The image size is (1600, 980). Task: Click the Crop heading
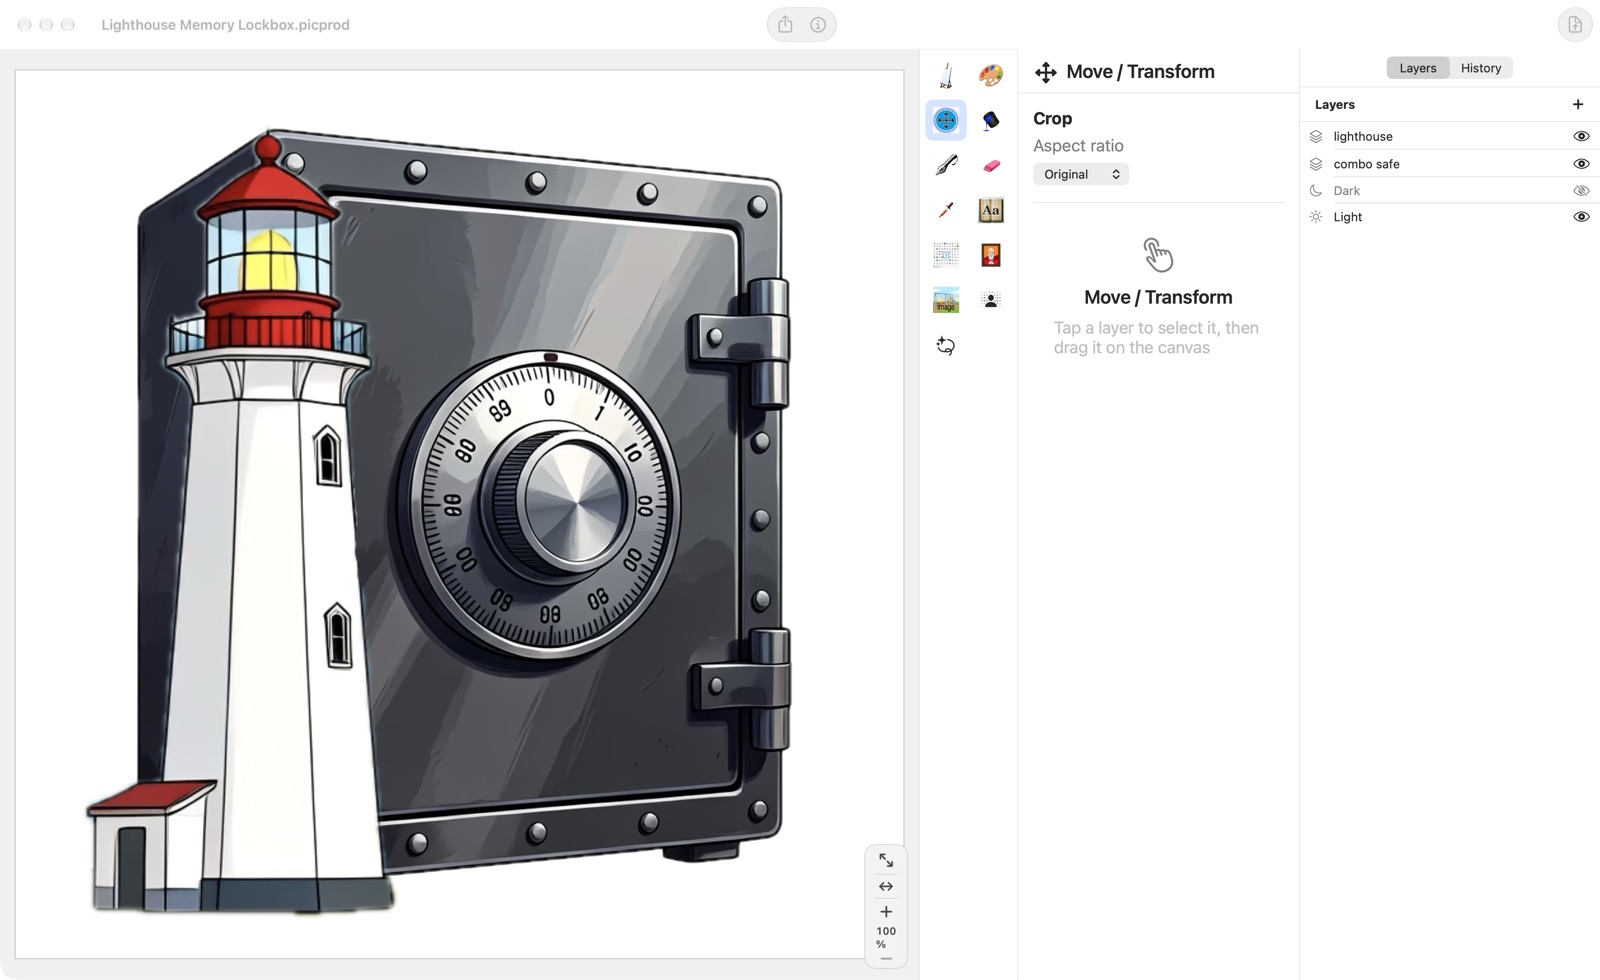(x=1052, y=118)
